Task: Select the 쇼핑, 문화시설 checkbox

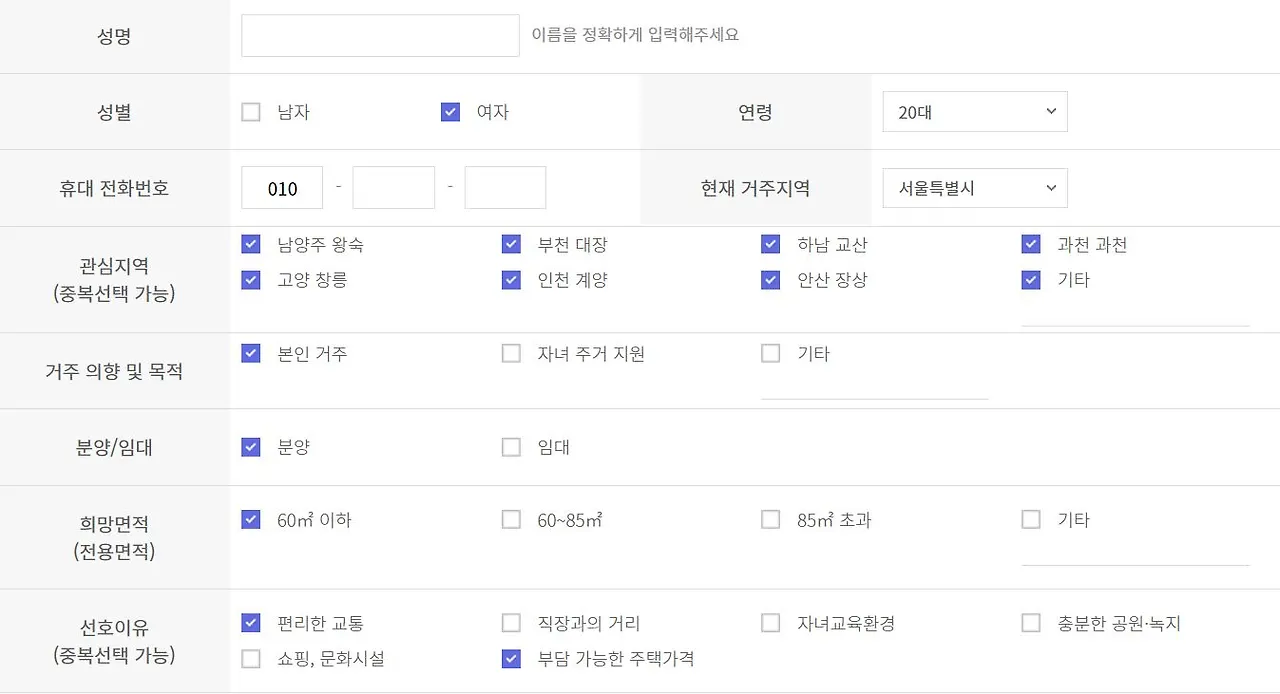Action: (x=251, y=659)
